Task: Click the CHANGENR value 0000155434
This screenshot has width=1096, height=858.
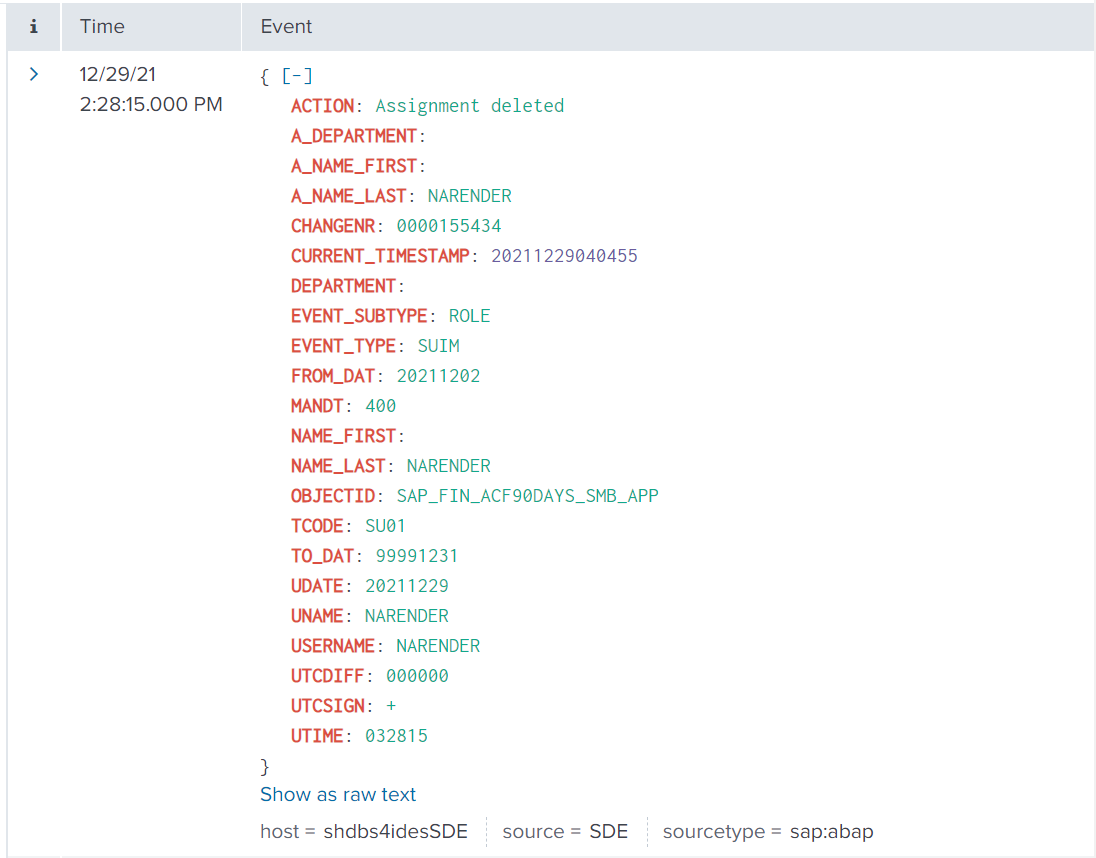Action: pyautogui.click(x=449, y=226)
